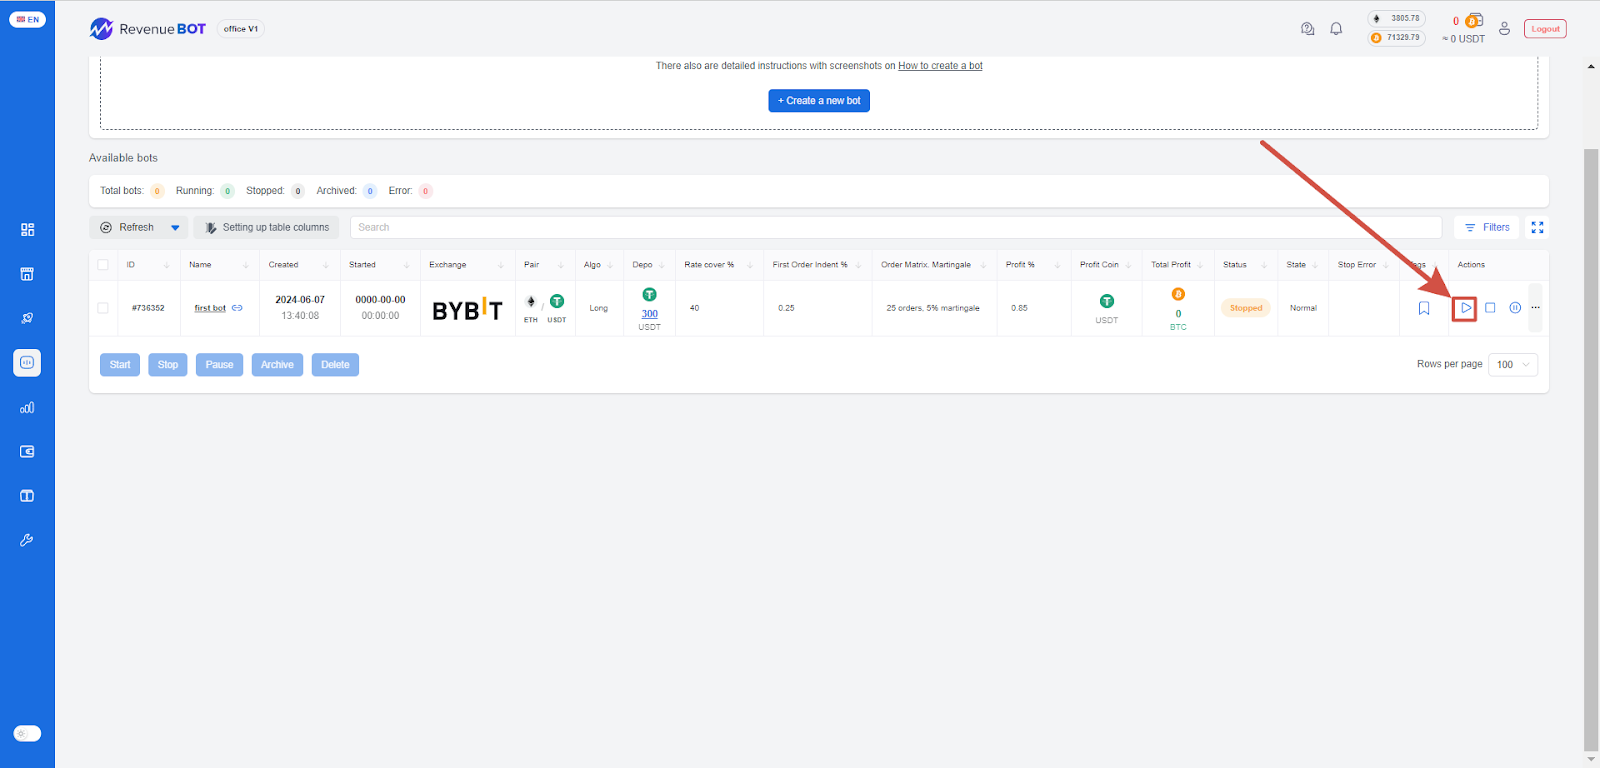Open the Rows per page dropdown
This screenshot has height=768, width=1600.
(x=1512, y=365)
